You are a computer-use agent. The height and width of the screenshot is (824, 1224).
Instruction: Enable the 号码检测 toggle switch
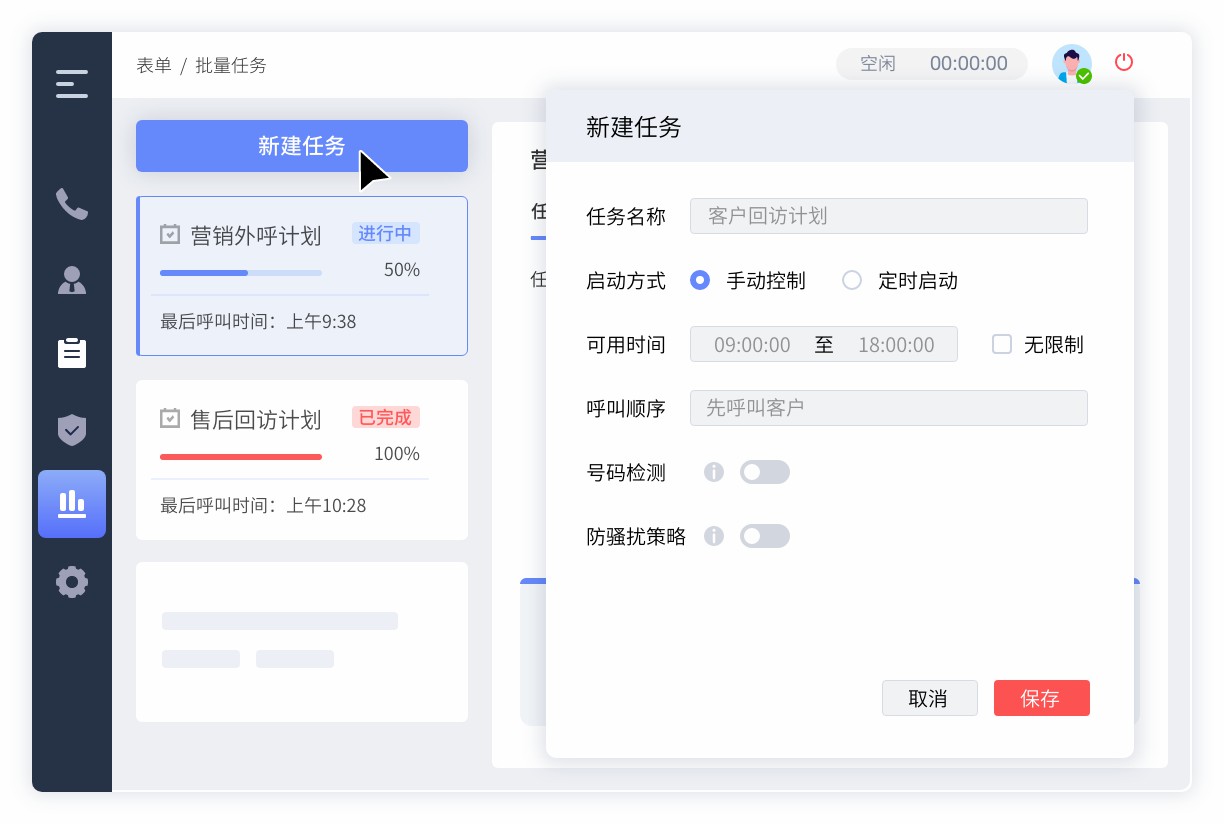[x=765, y=472]
